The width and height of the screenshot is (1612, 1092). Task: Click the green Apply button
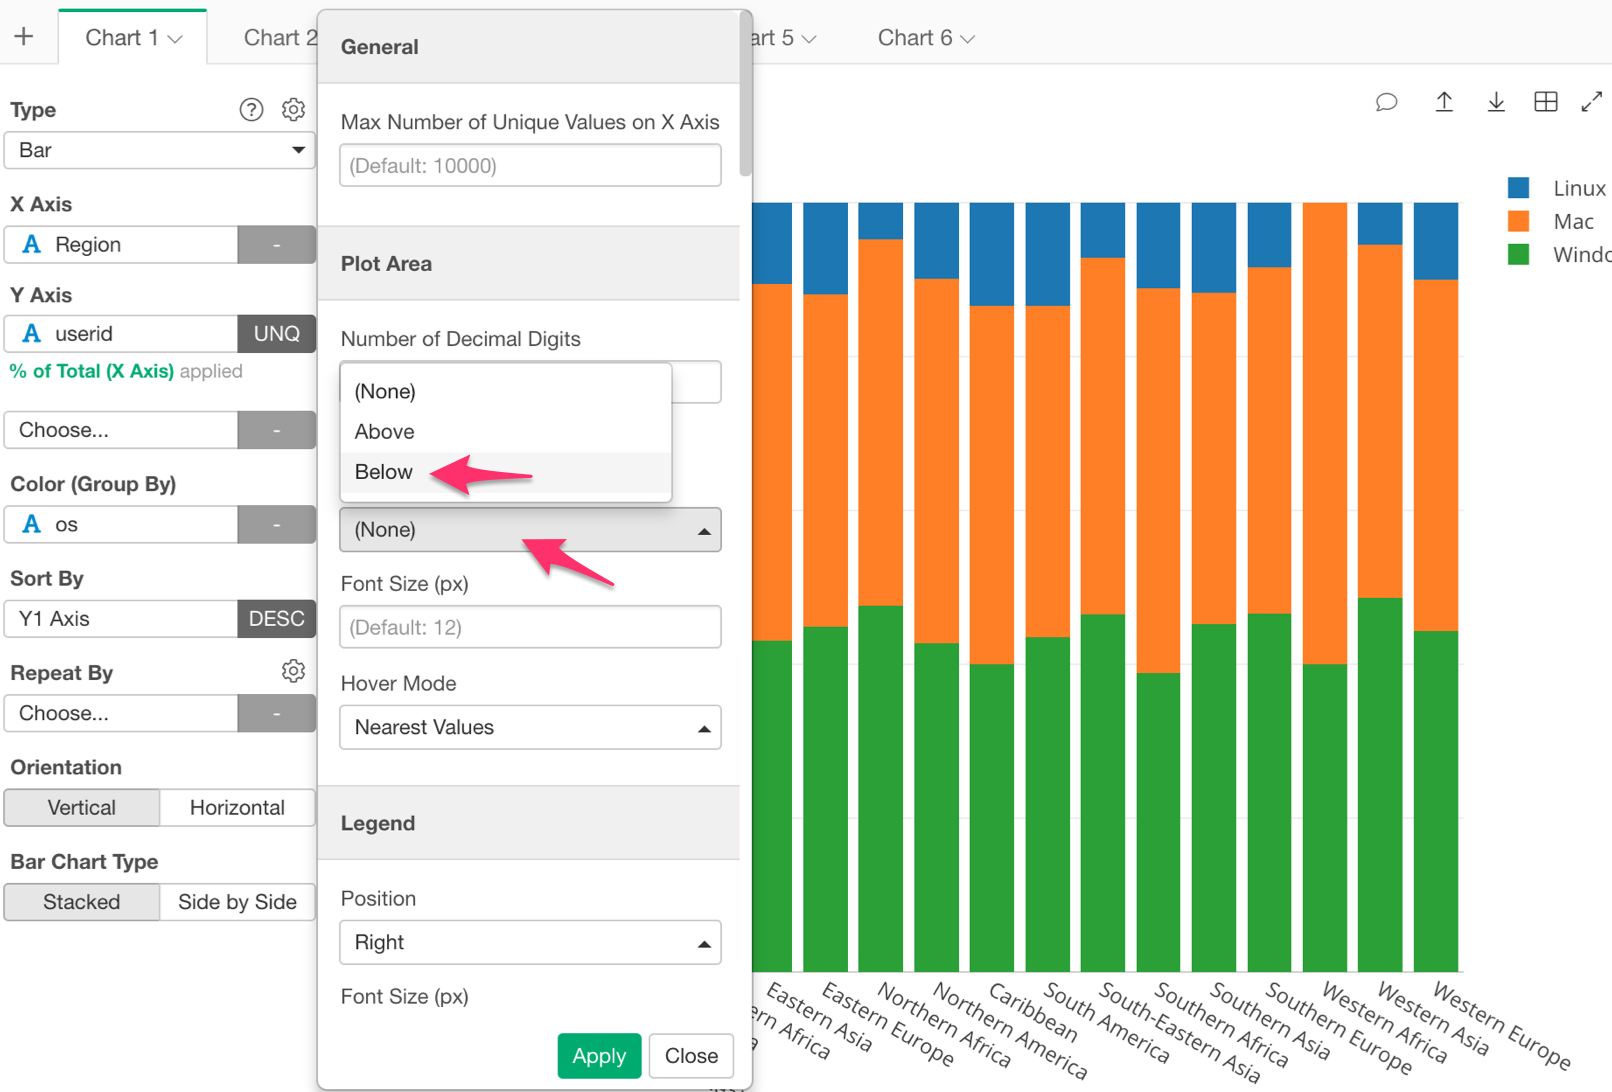point(598,1056)
